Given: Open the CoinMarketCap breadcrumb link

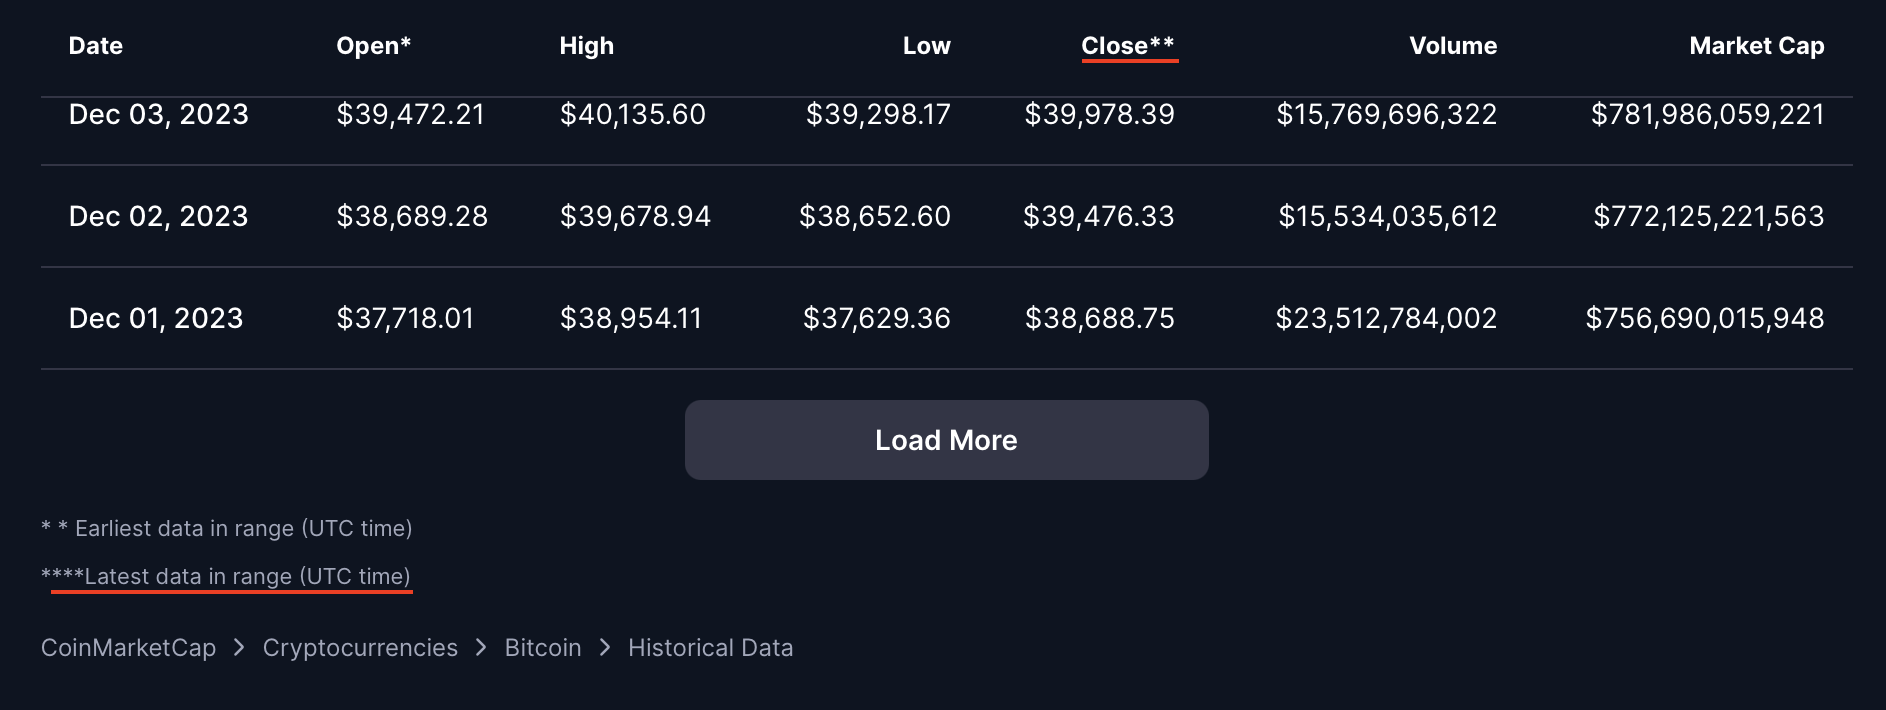Looking at the screenshot, I should tap(128, 648).
